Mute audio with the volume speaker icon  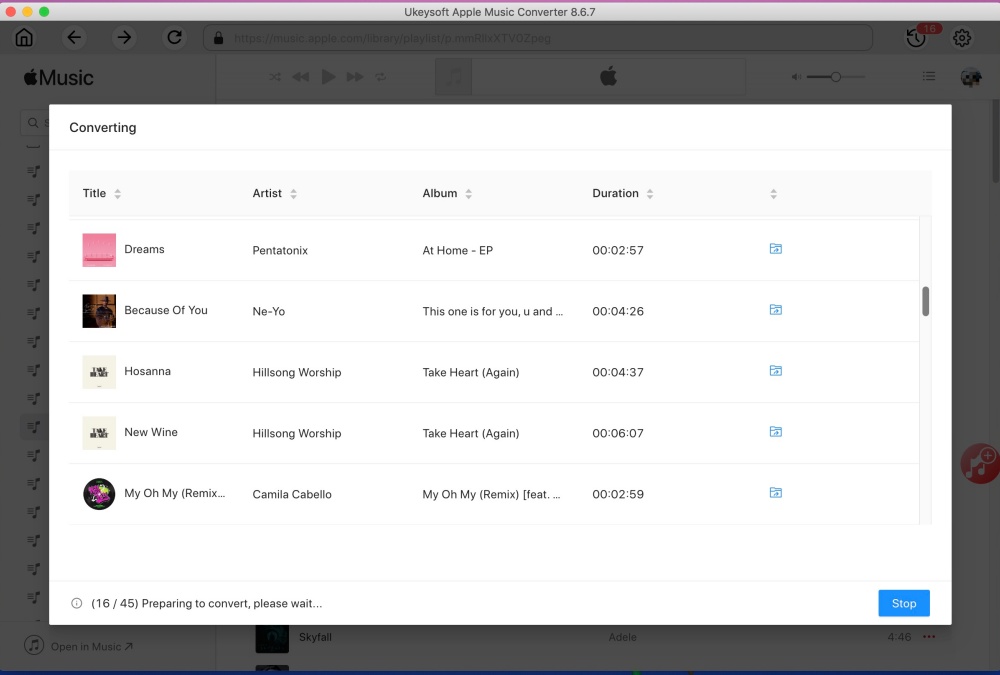pyautogui.click(x=795, y=76)
